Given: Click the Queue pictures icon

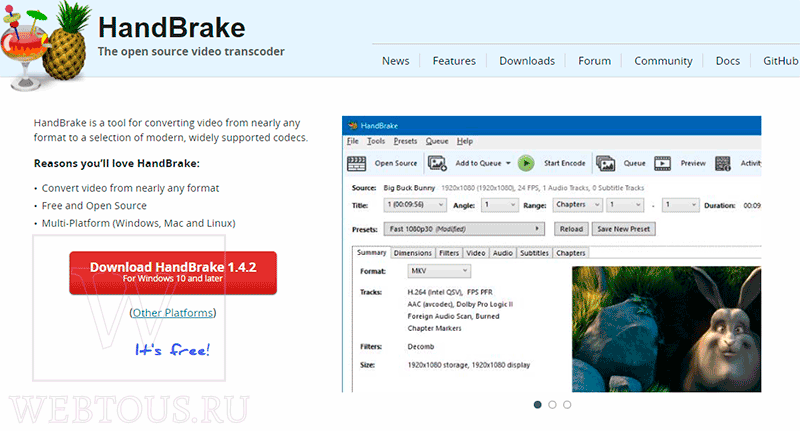Looking at the screenshot, I should (606, 163).
